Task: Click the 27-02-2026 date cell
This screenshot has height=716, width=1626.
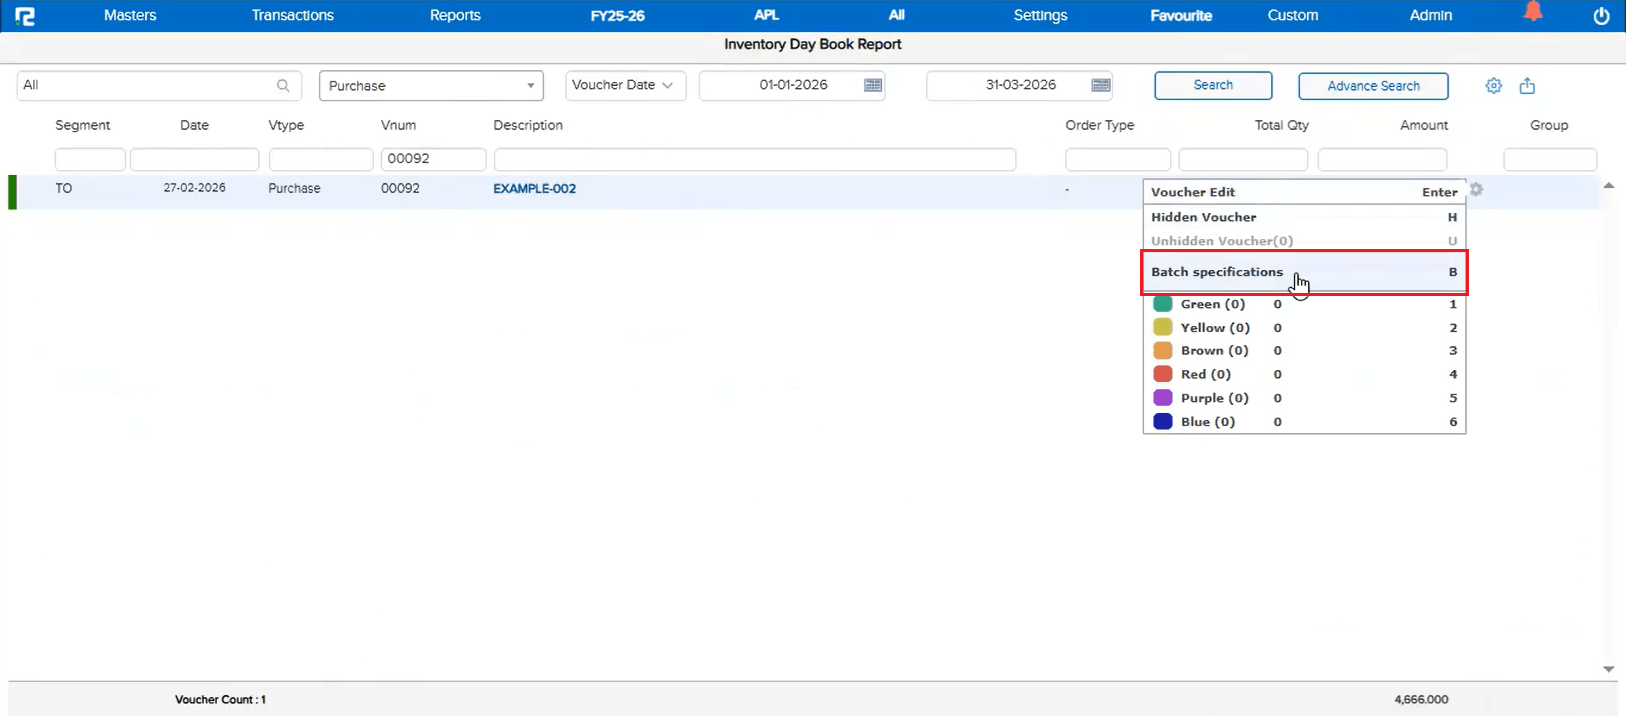Action: [x=194, y=188]
